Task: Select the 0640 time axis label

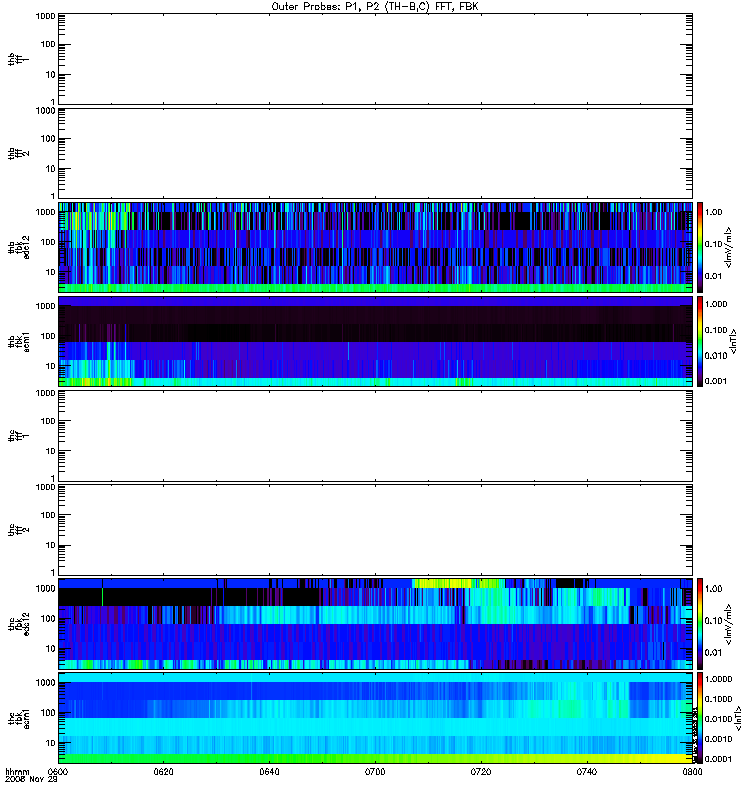Action: click(269, 772)
